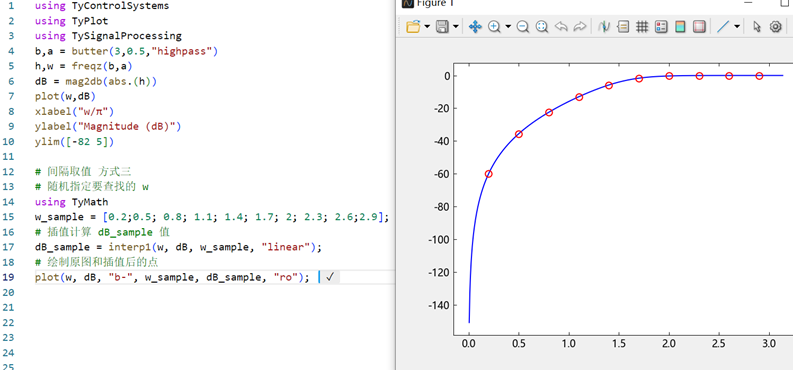Open file with the folder icon in Figure toolbar
This screenshot has height=370, width=793.
[413, 27]
